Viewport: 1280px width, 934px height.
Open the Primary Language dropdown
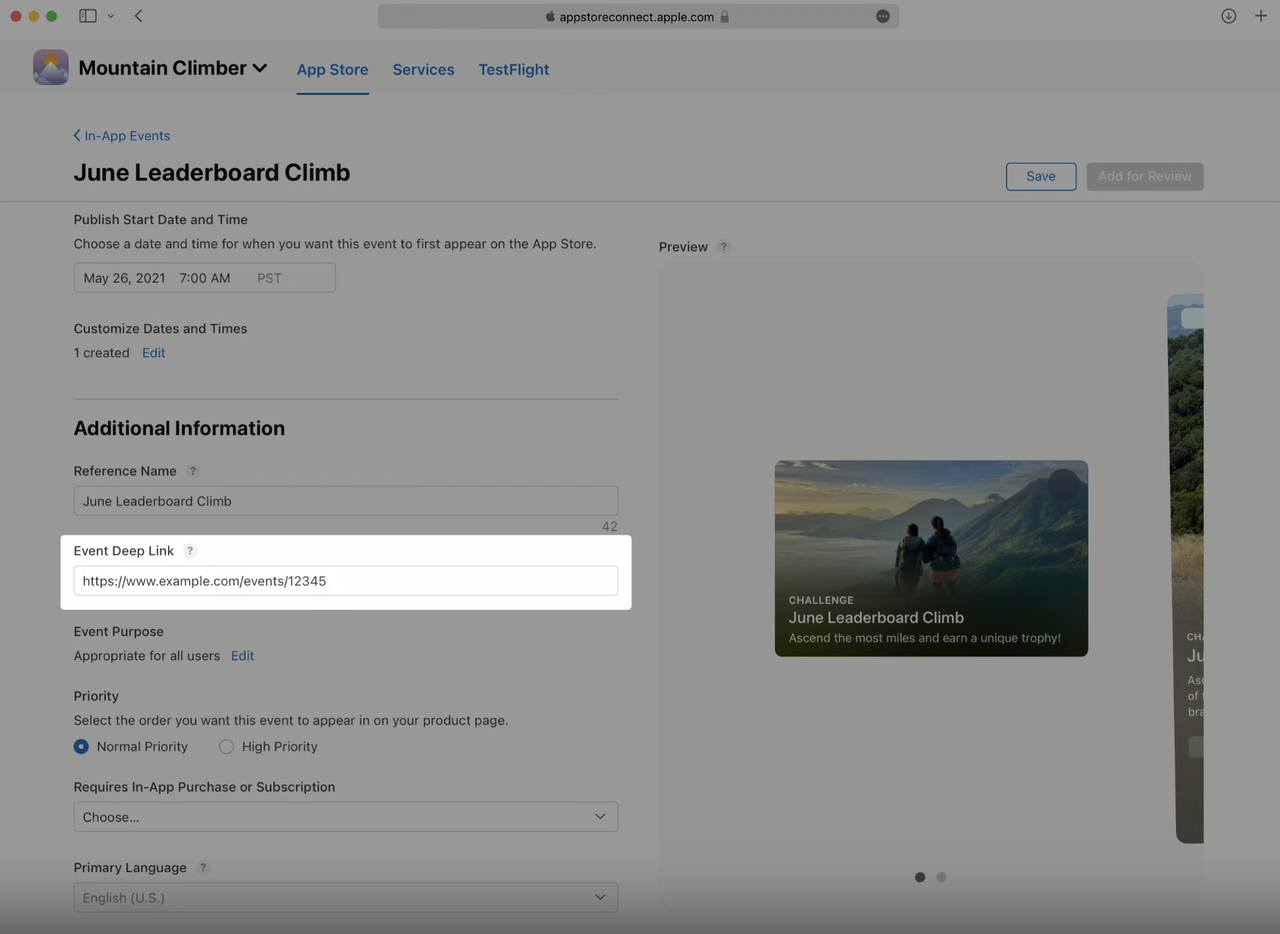pyautogui.click(x=345, y=897)
